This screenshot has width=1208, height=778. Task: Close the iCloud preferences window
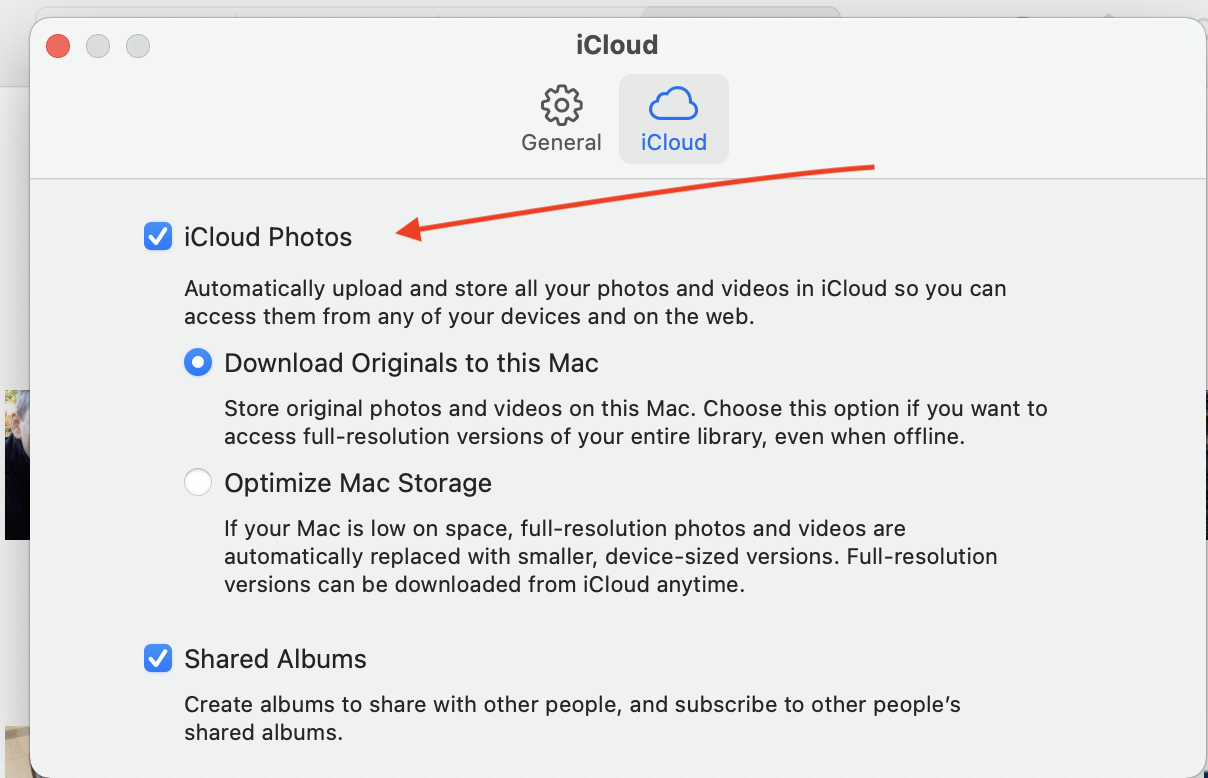click(58, 46)
